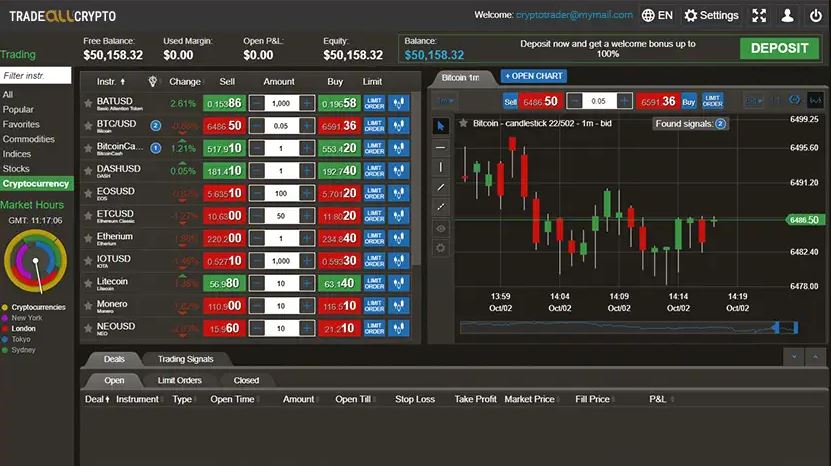Open the chart timeframe dropdown
The image size is (831, 466).
pos(444,101)
